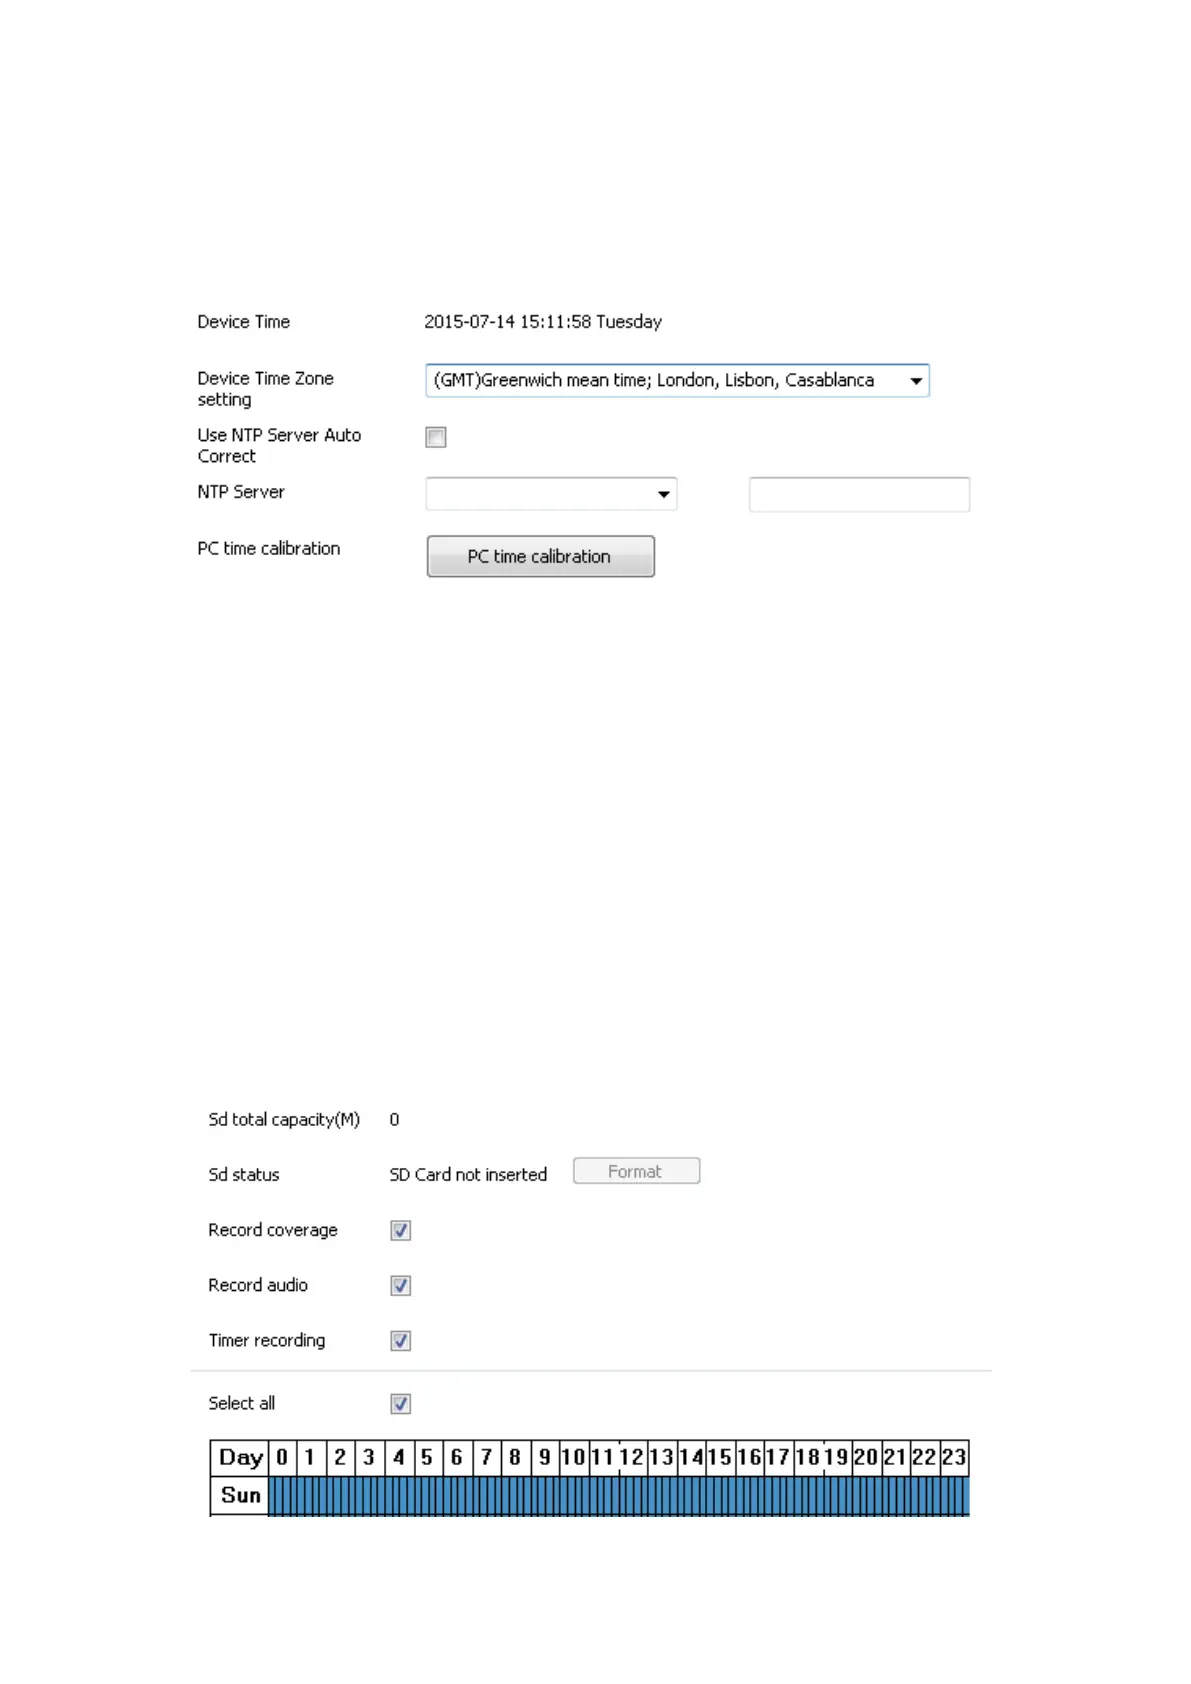1191x1684 pixels.
Task: Click the Day header cell
Action: (x=240, y=1457)
